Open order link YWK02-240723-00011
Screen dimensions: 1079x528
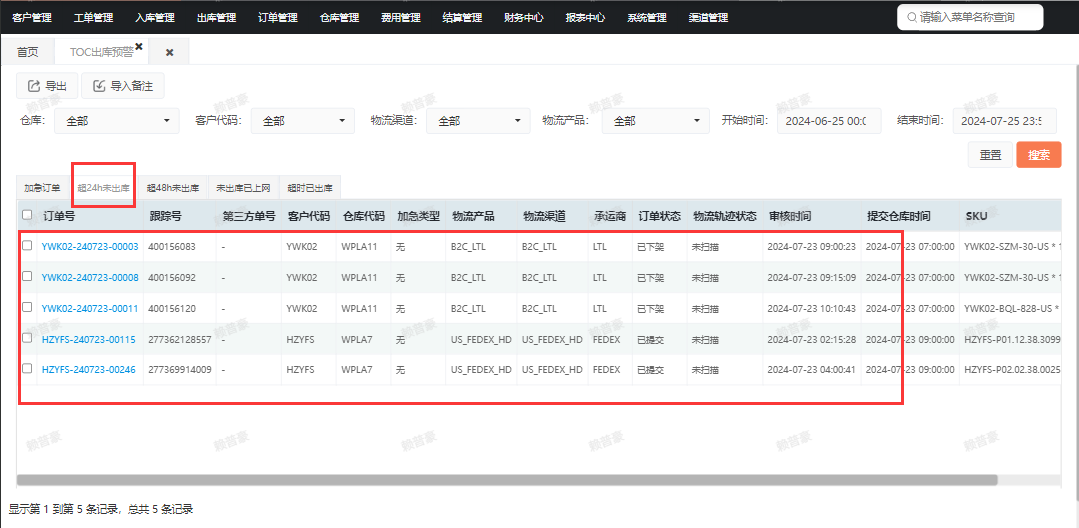[x=90, y=308]
